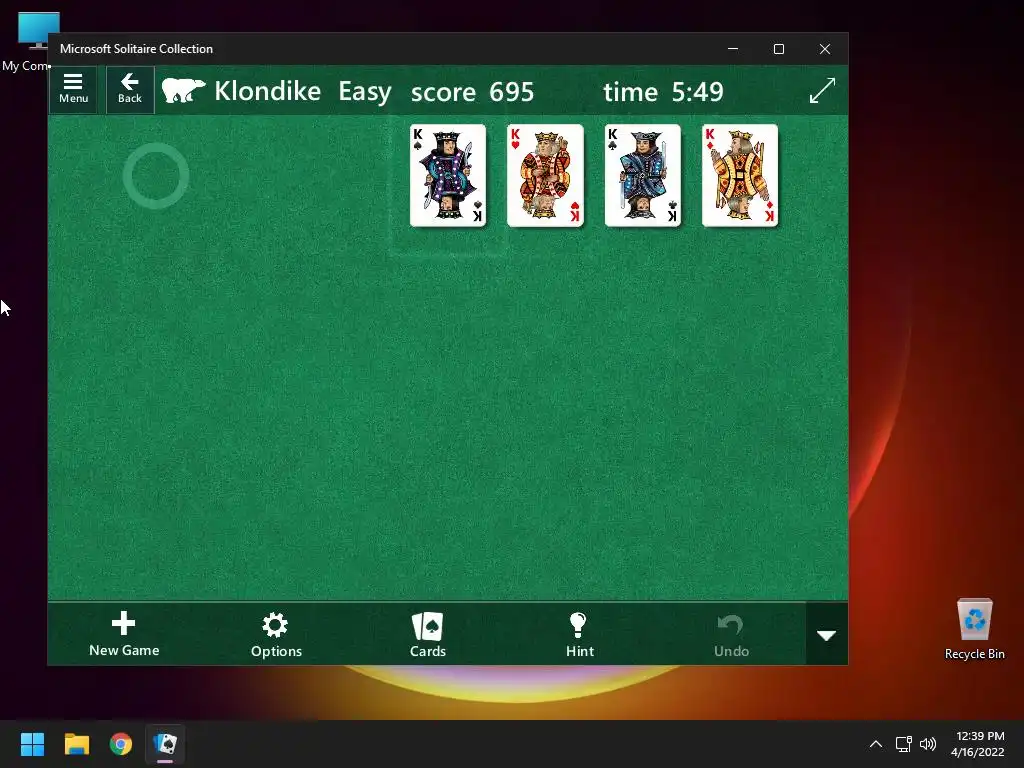Click the Klondike game title text

pos(268,91)
